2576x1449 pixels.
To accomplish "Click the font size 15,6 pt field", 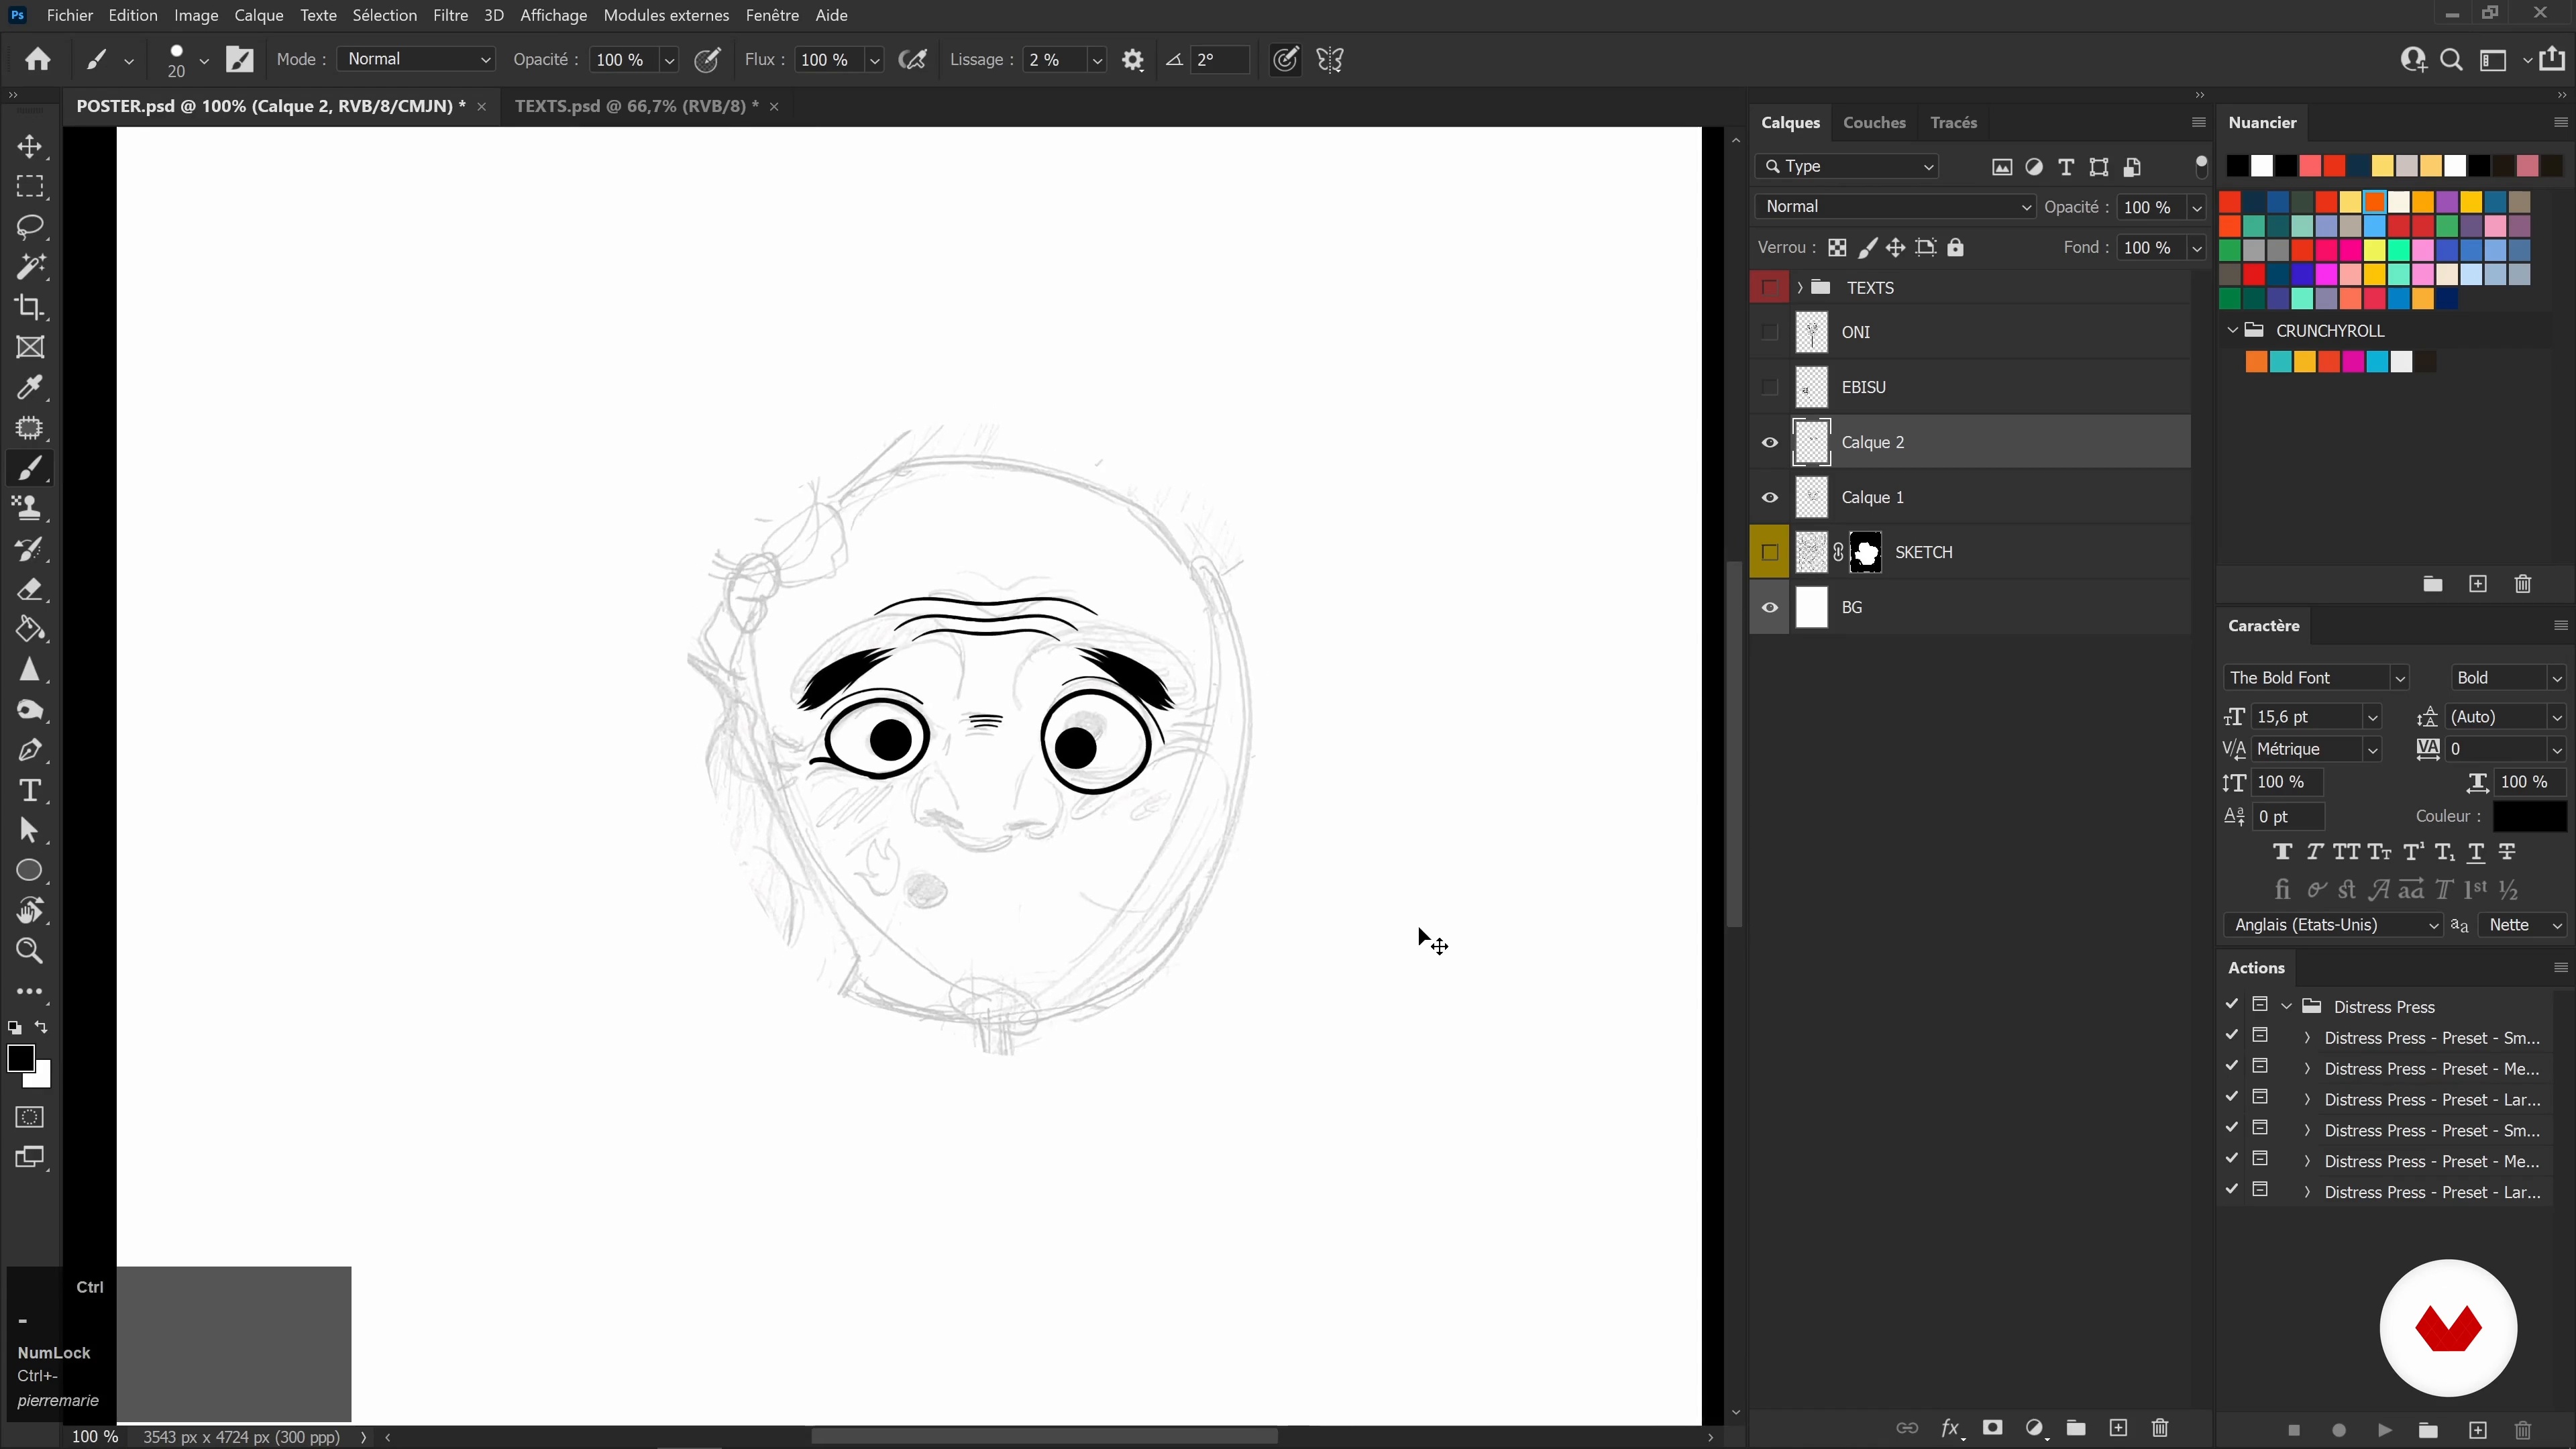I will (2308, 717).
